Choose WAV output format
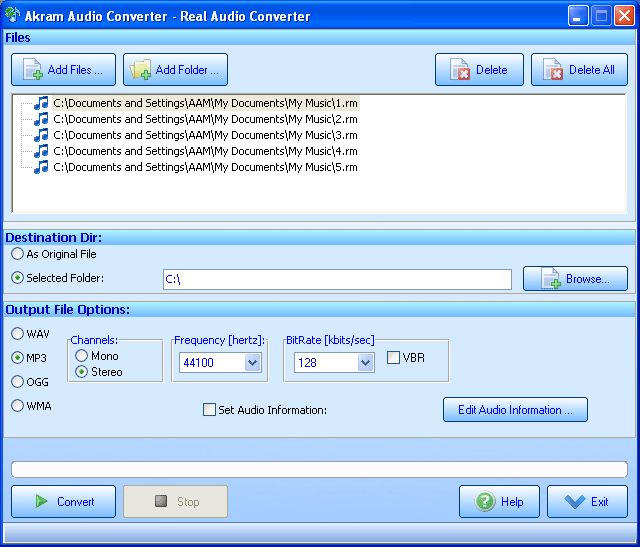 tap(17, 334)
